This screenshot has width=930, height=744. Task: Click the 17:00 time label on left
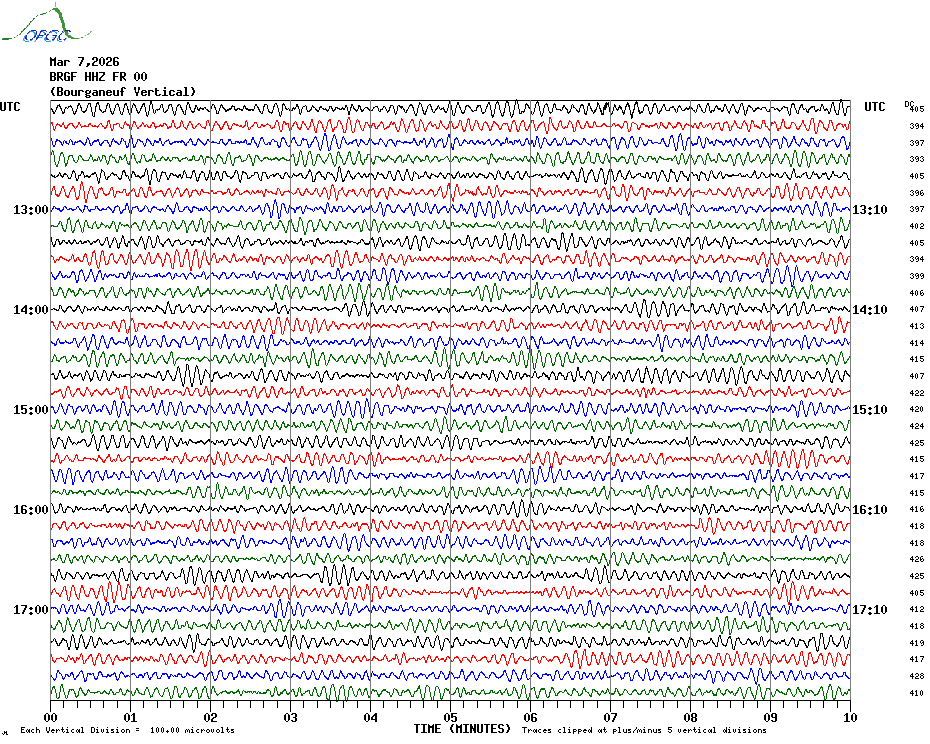(x=31, y=610)
